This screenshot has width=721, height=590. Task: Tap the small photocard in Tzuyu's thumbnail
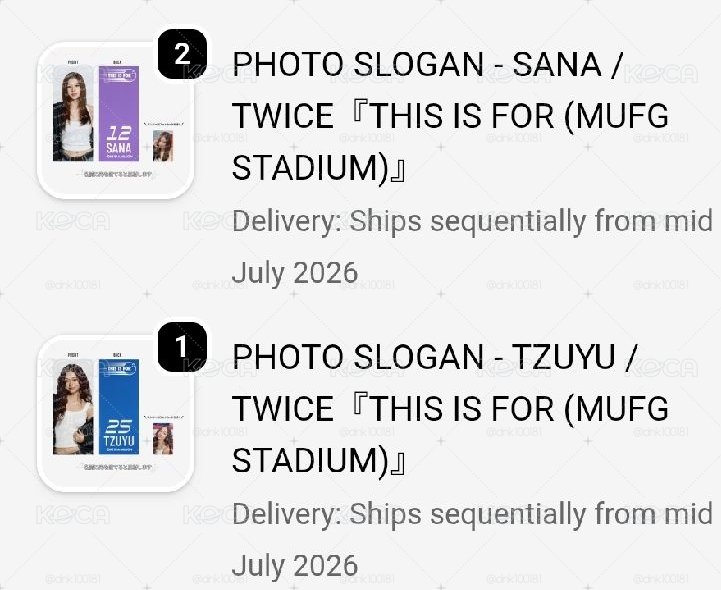click(163, 439)
